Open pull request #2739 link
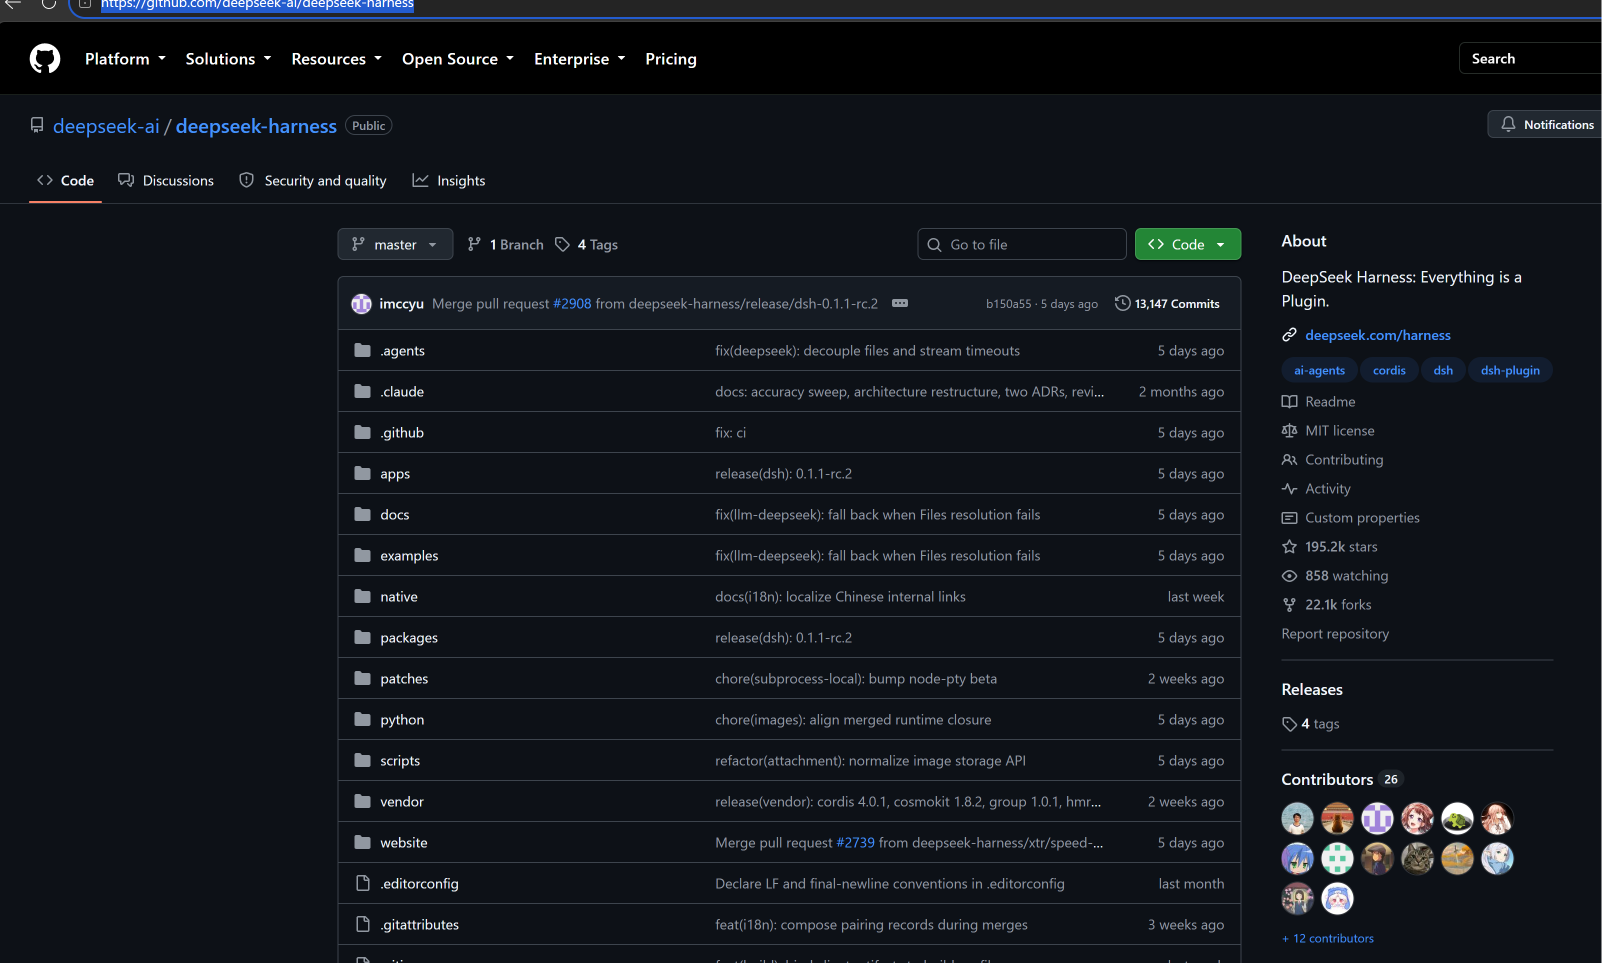The height and width of the screenshot is (963, 1602). pos(855,843)
